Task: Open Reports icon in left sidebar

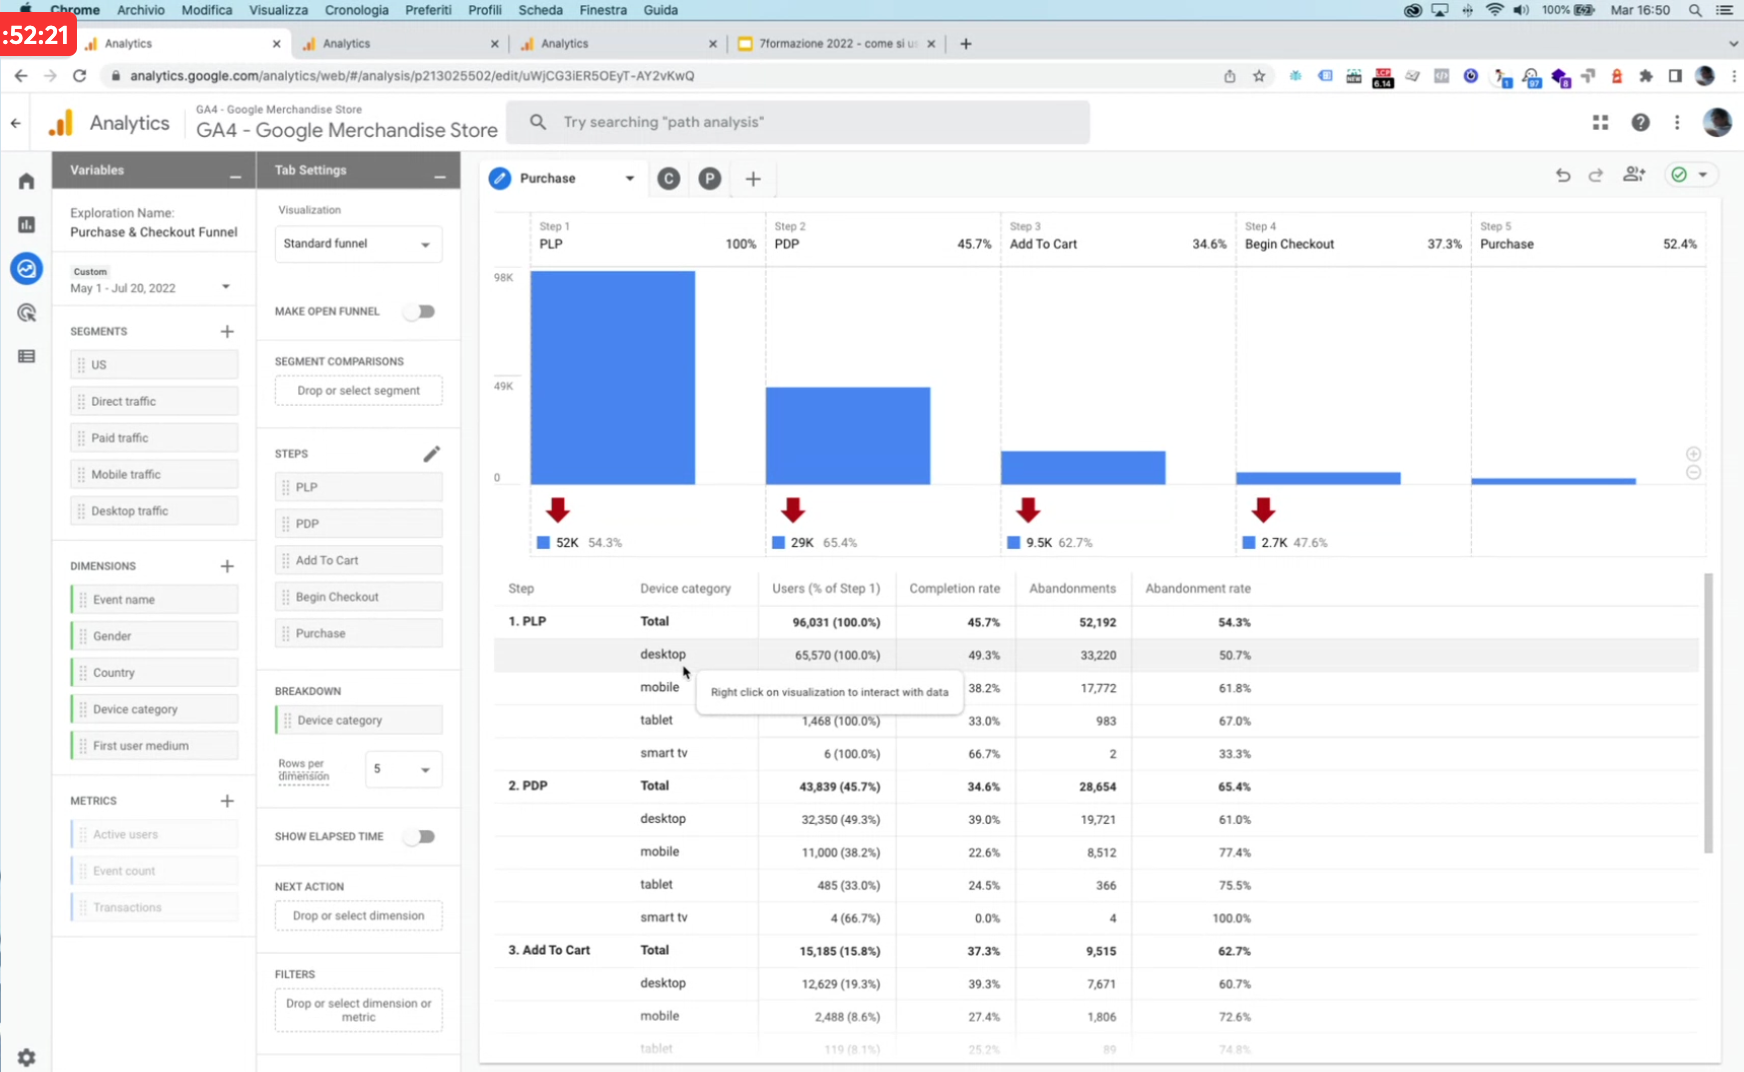Action: tap(26, 224)
